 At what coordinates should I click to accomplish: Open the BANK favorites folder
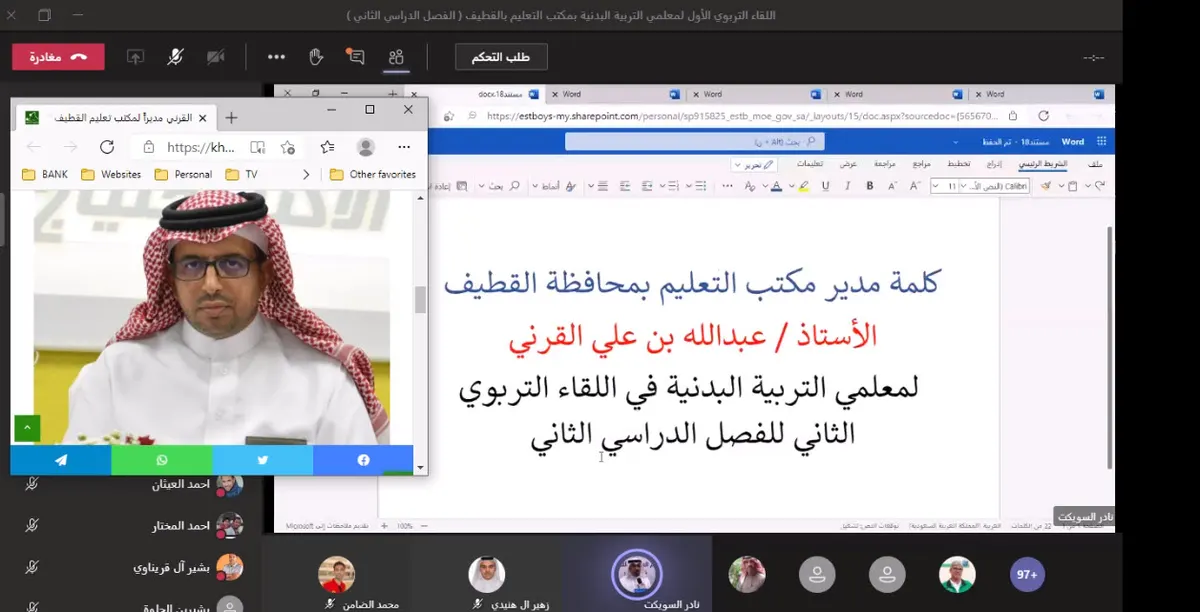coord(46,174)
